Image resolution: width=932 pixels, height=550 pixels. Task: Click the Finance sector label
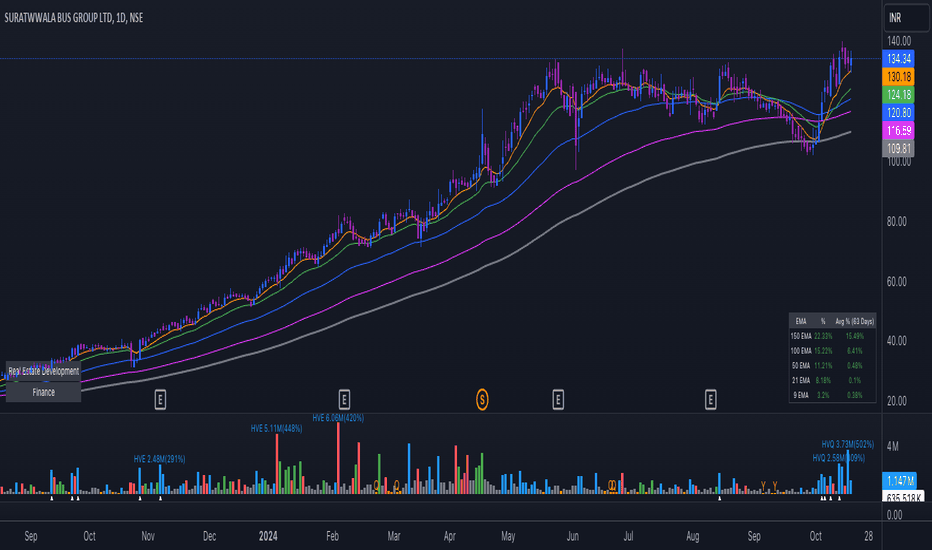point(43,392)
